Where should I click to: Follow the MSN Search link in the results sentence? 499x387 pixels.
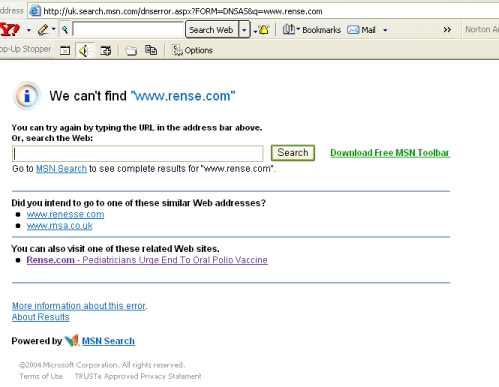[61, 169]
